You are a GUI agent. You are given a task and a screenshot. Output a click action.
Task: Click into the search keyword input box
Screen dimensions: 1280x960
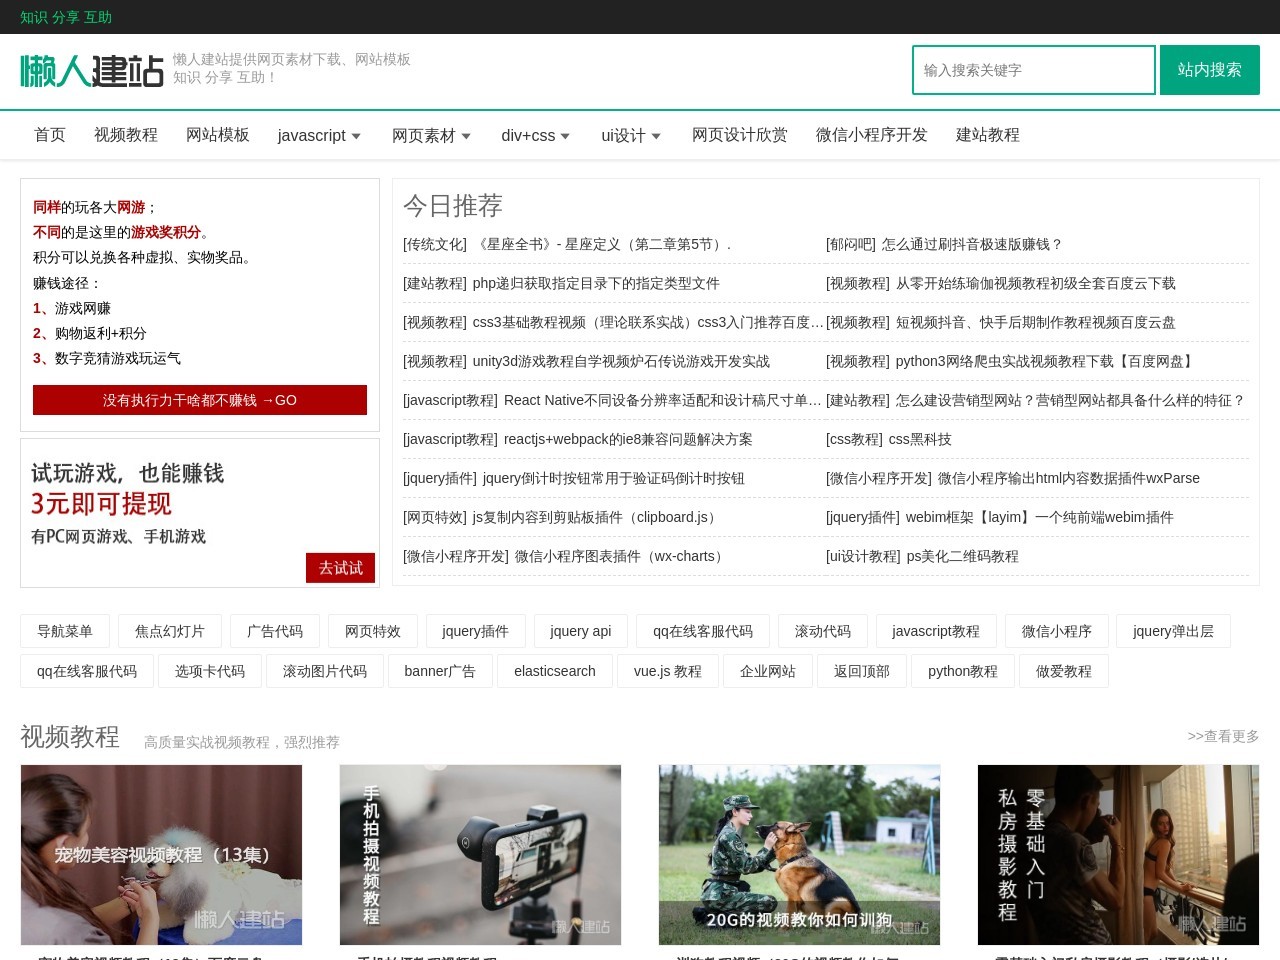[1033, 70]
